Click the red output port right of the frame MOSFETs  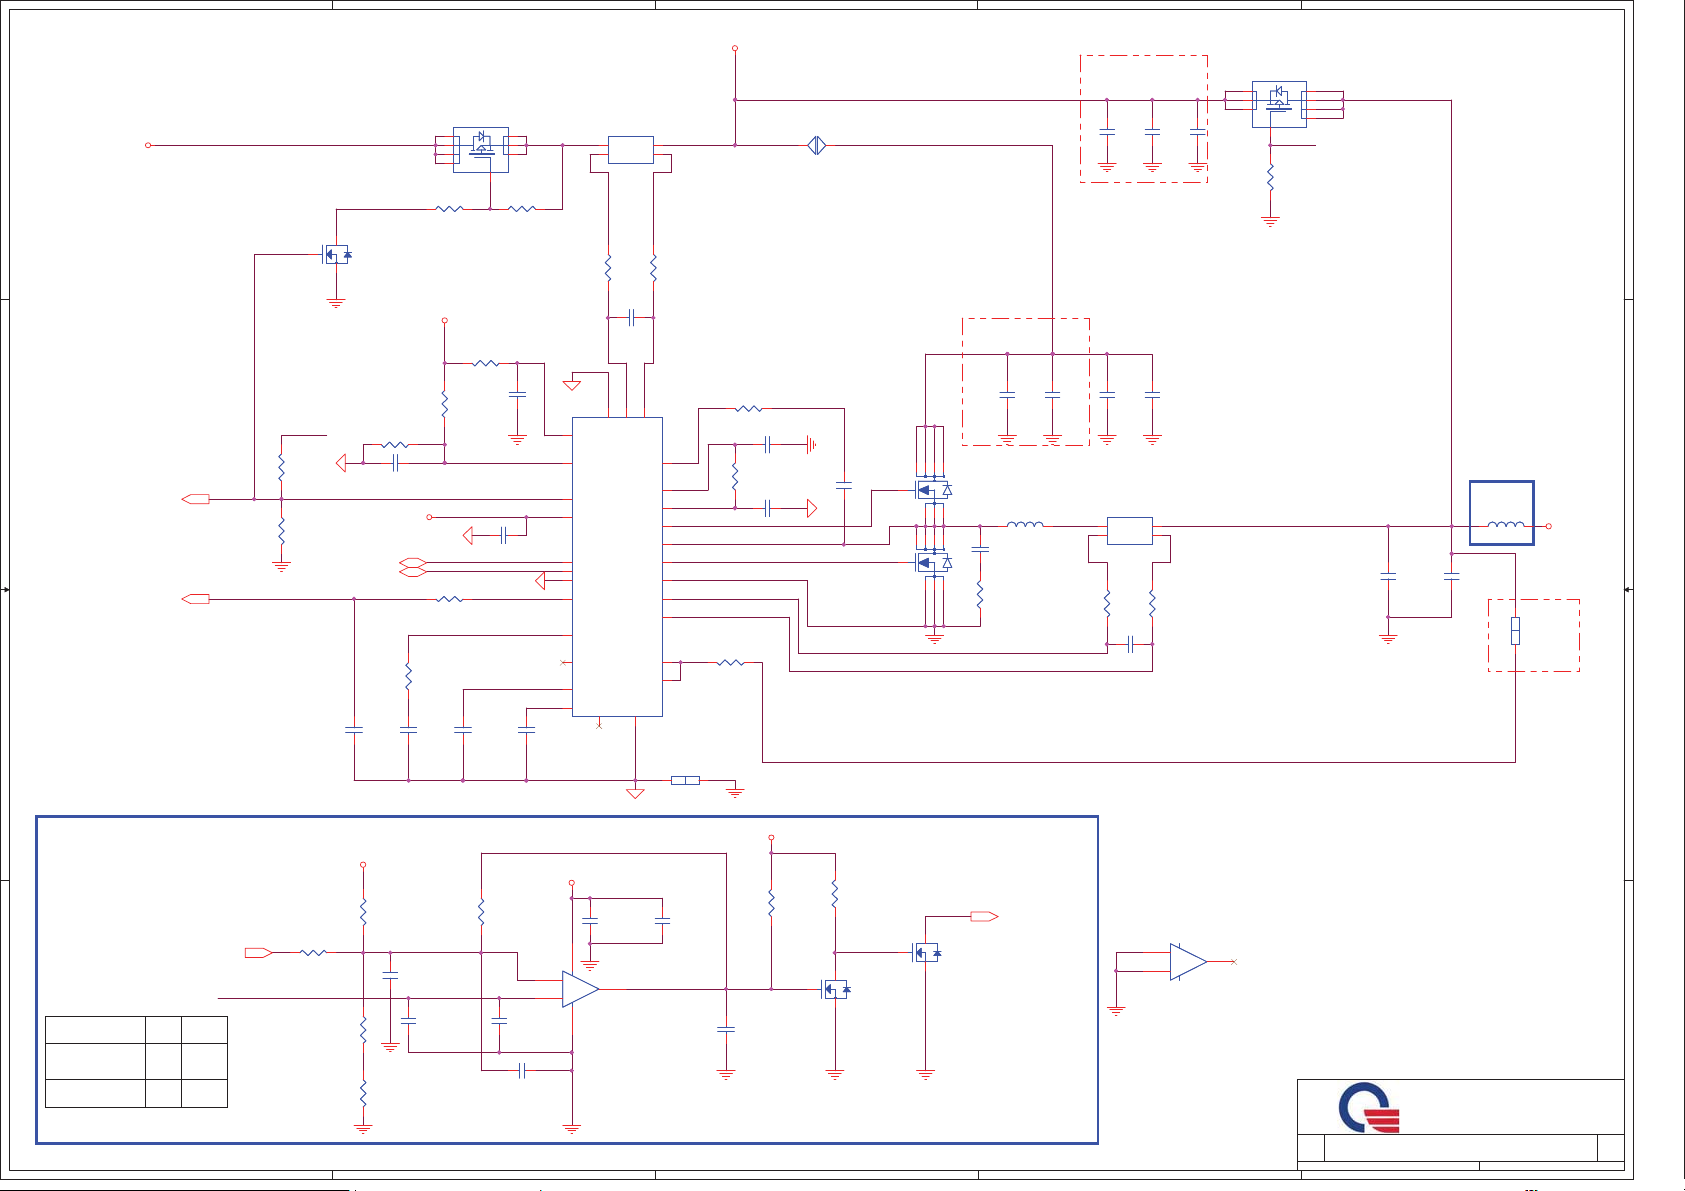[x=985, y=916]
